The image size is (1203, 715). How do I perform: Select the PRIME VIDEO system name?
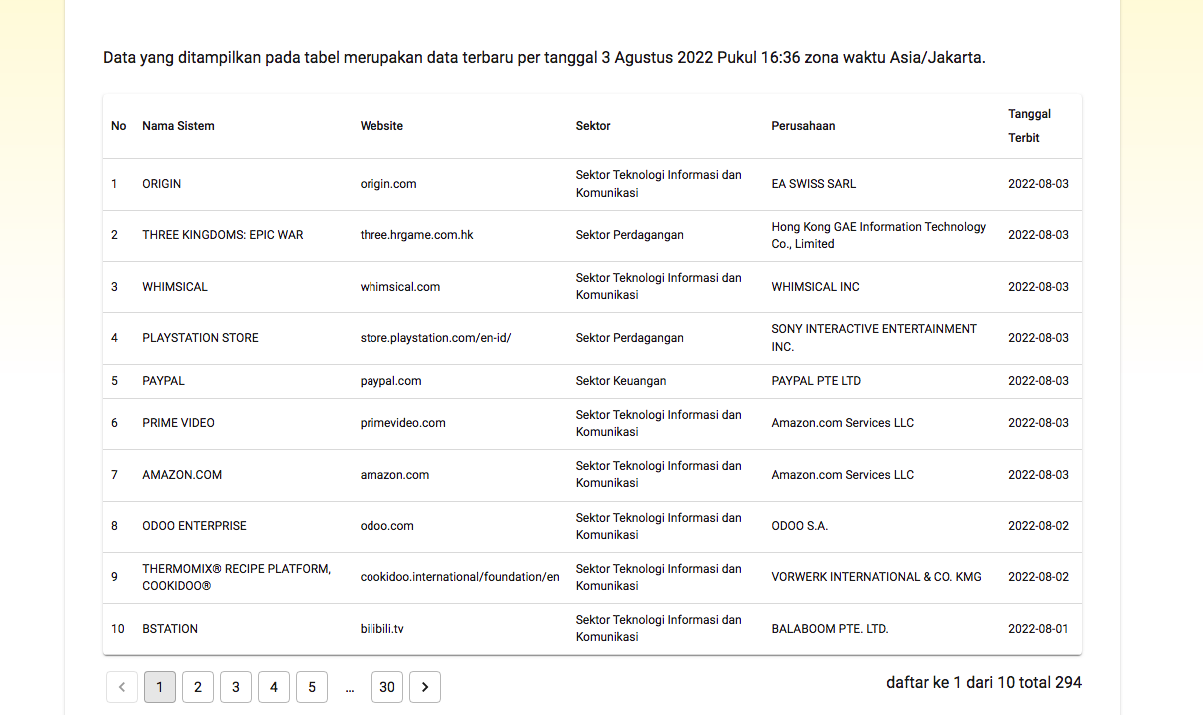(178, 423)
